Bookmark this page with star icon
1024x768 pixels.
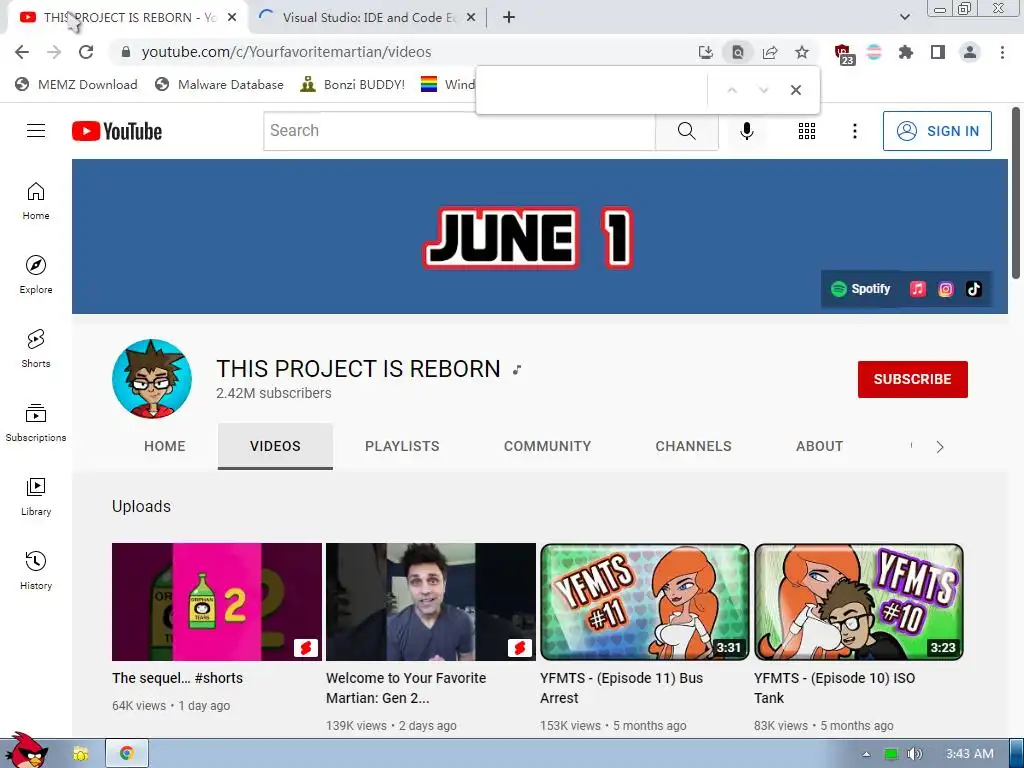tap(802, 52)
